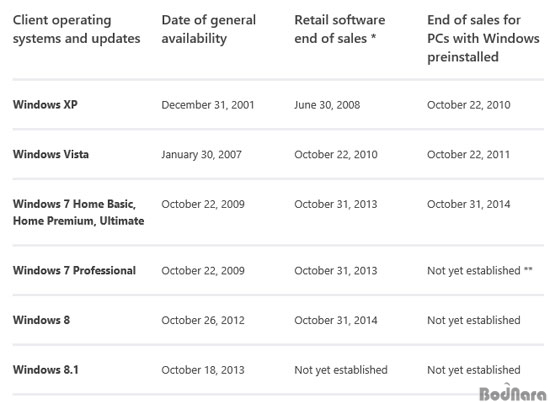Click the October 18, 2013 date cell
Screen dimensions: 550x404
(x=203, y=370)
